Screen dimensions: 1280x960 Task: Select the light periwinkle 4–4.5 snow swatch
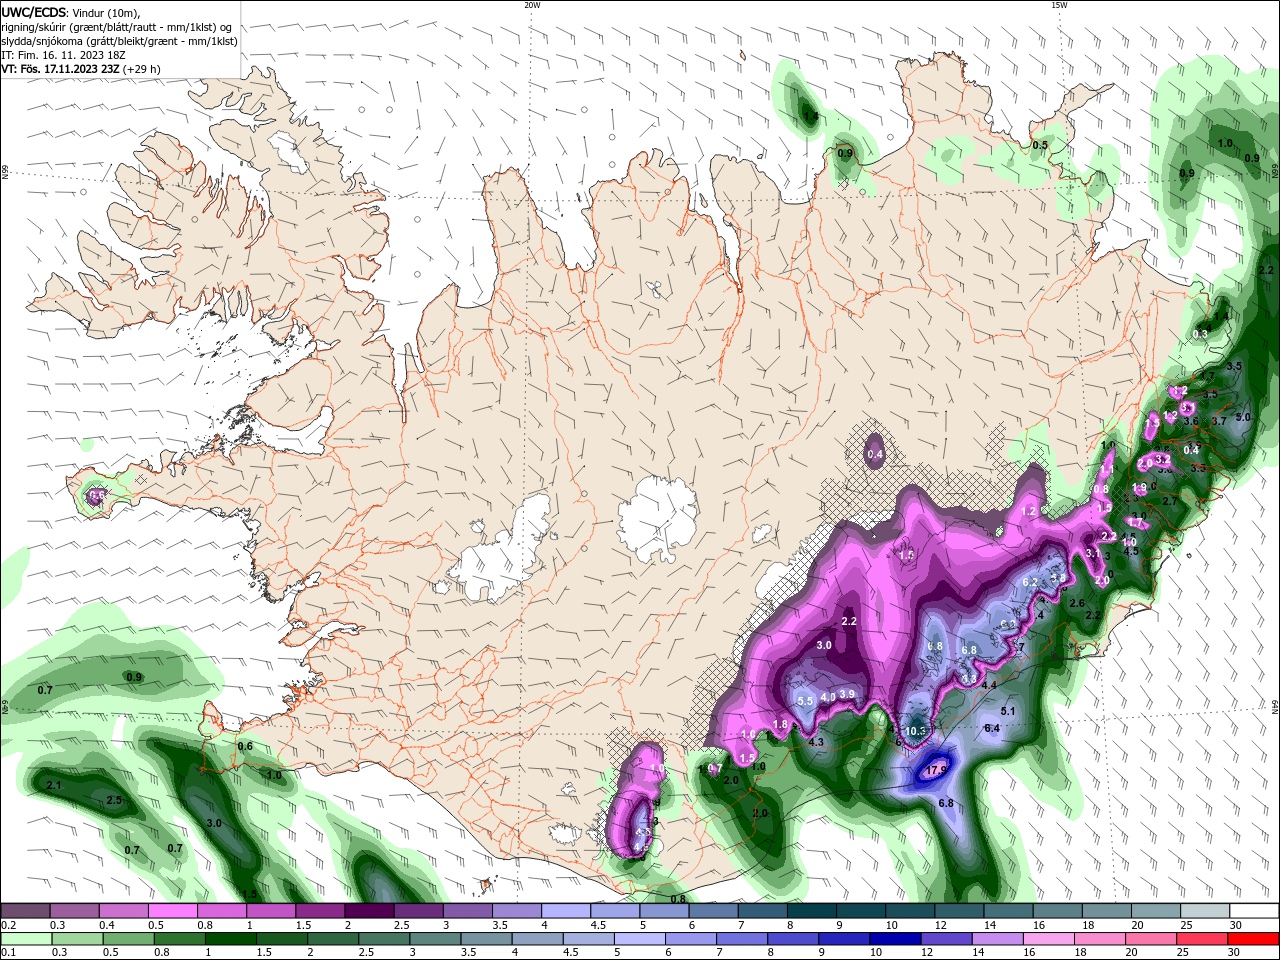(x=566, y=912)
